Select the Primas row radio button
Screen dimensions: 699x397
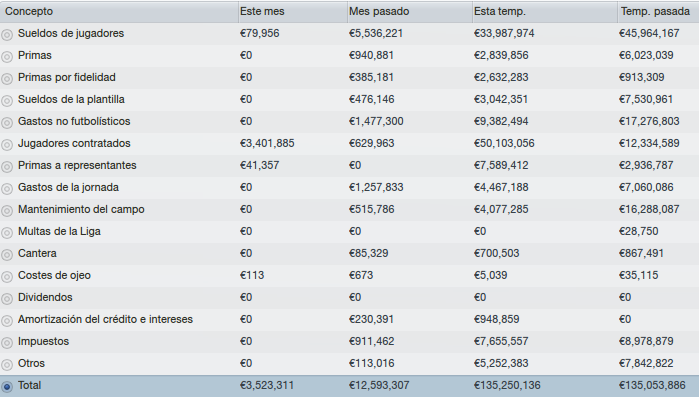click(7, 57)
